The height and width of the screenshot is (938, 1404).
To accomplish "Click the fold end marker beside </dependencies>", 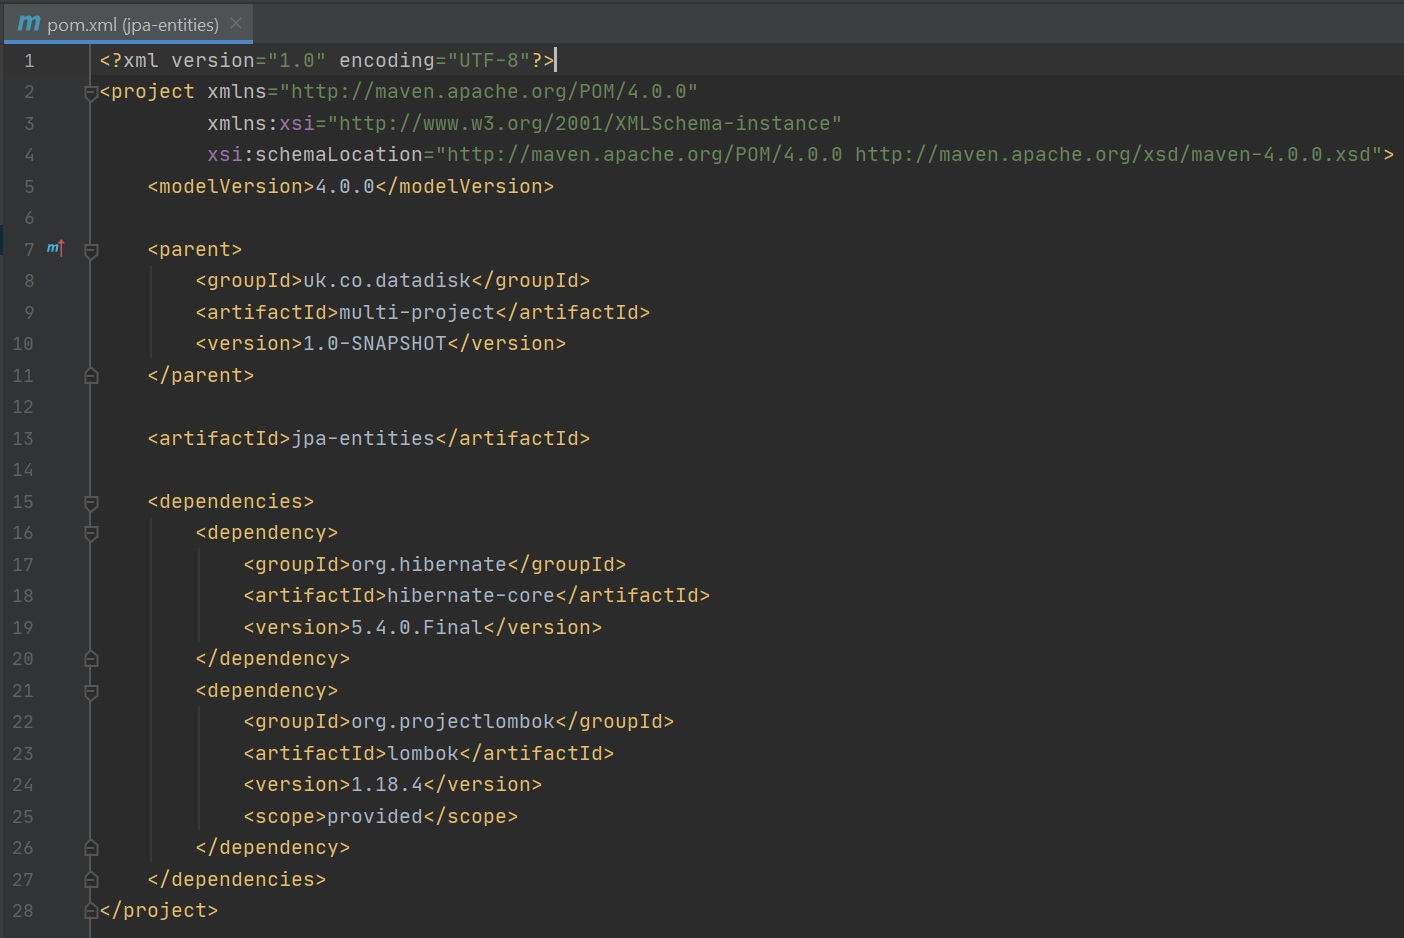I will (91, 880).
